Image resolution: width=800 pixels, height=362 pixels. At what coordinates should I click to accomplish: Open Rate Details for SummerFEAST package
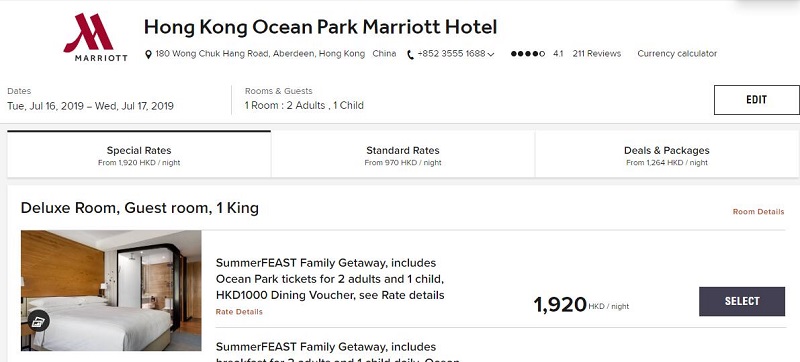[x=239, y=312]
